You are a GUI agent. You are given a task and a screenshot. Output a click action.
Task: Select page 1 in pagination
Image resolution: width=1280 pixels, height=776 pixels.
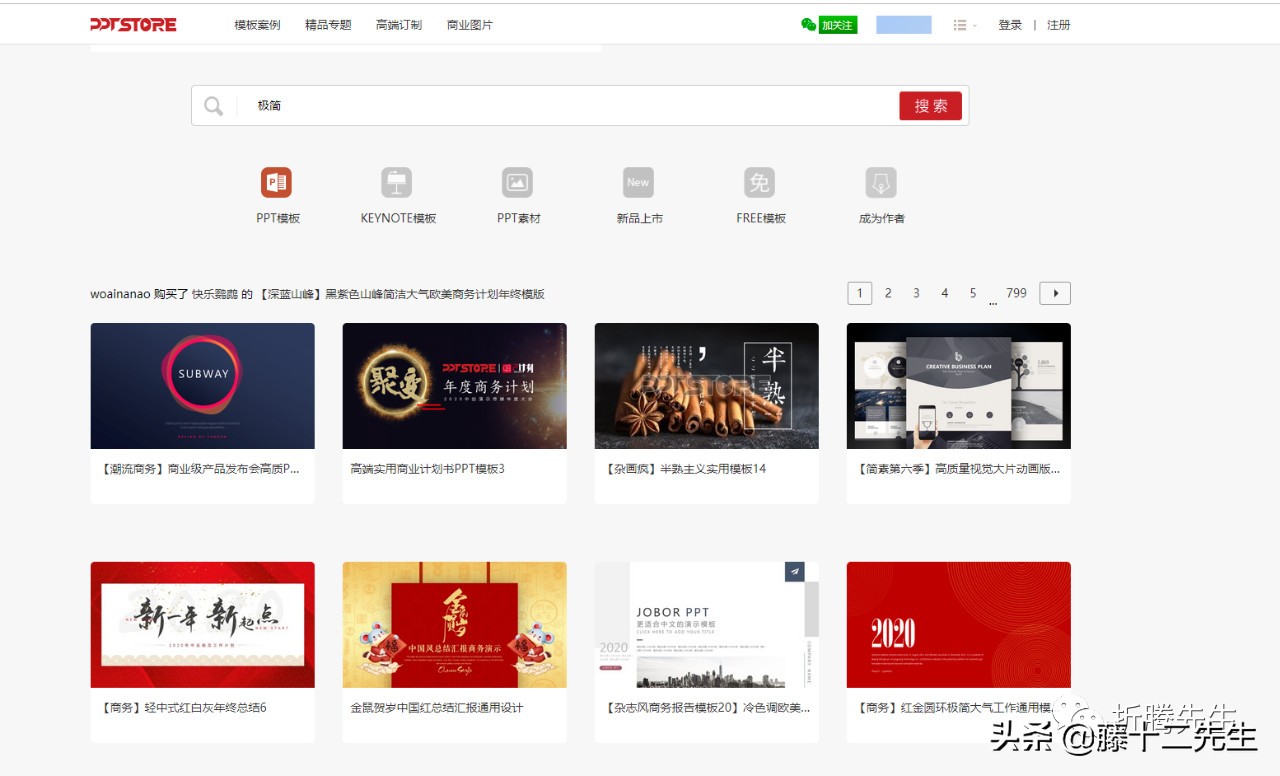tap(859, 293)
